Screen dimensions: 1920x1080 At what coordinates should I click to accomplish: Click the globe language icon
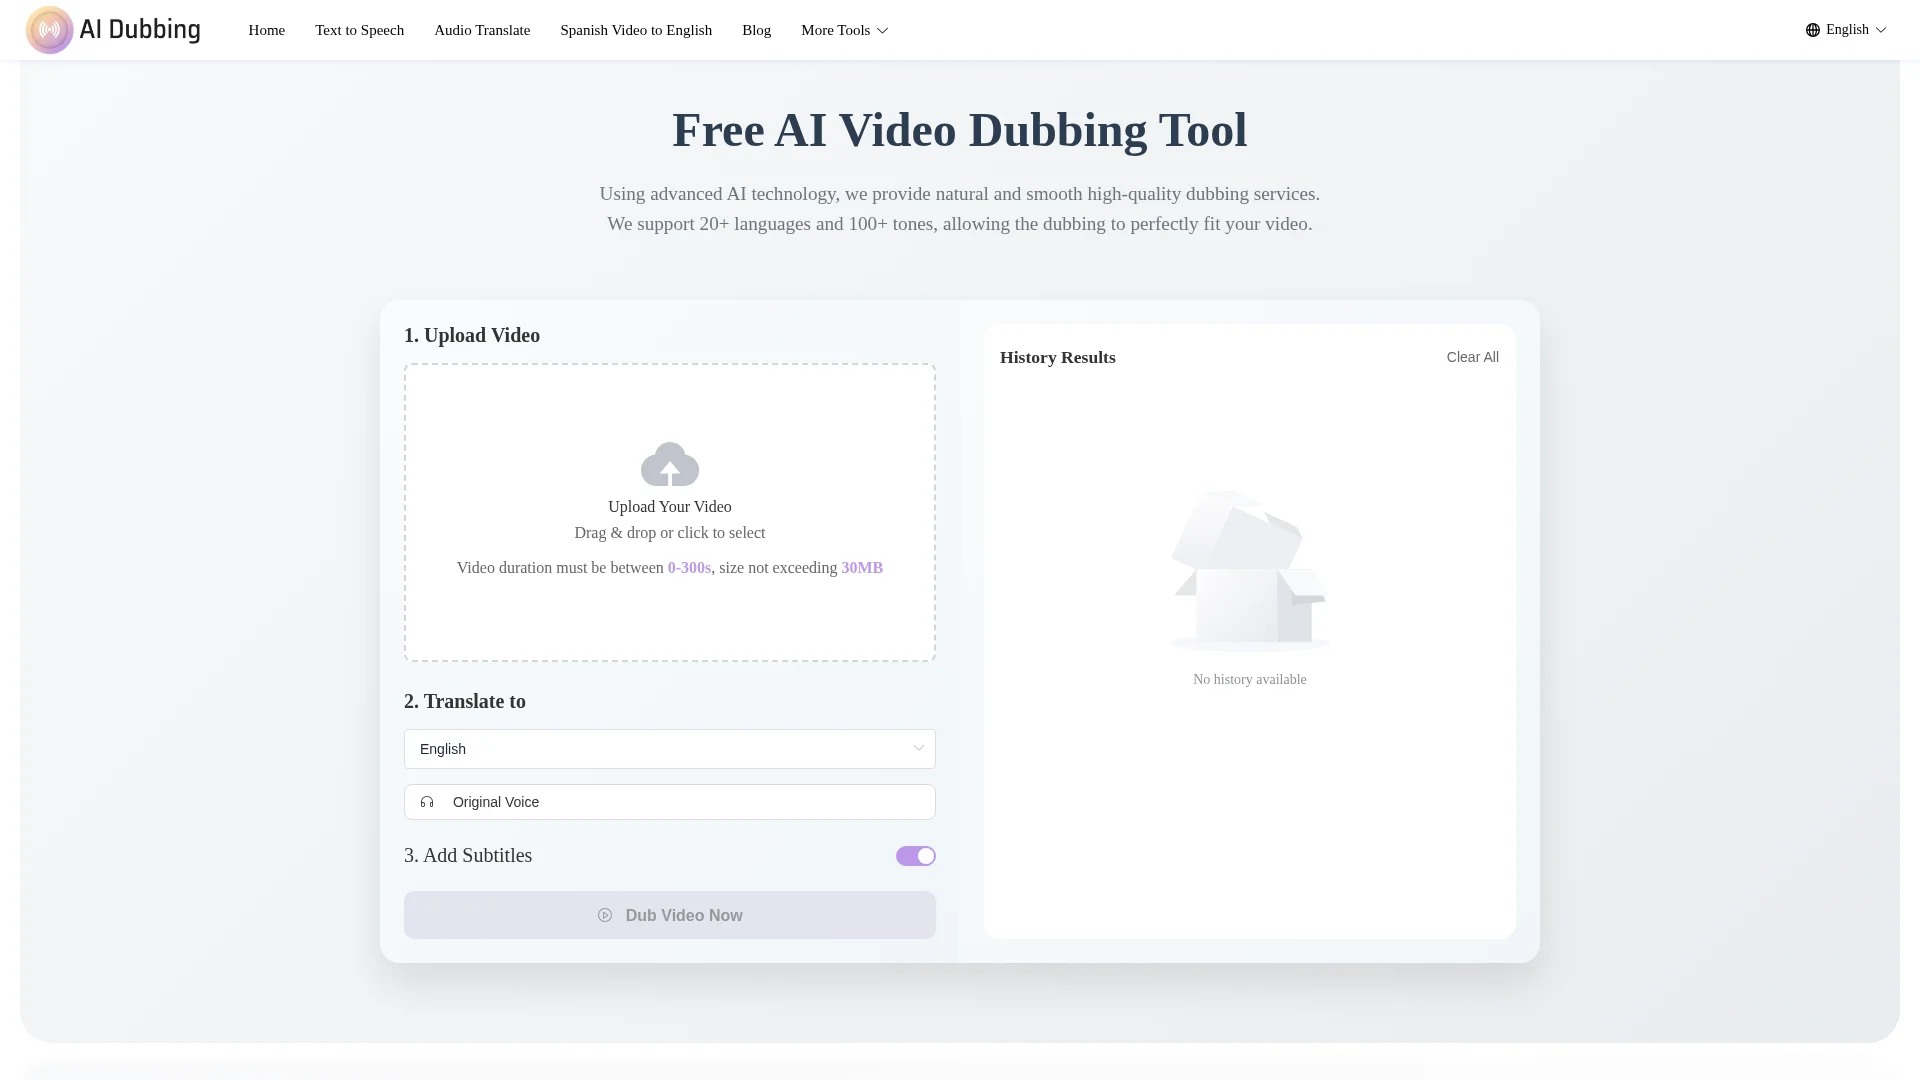pos(1812,30)
